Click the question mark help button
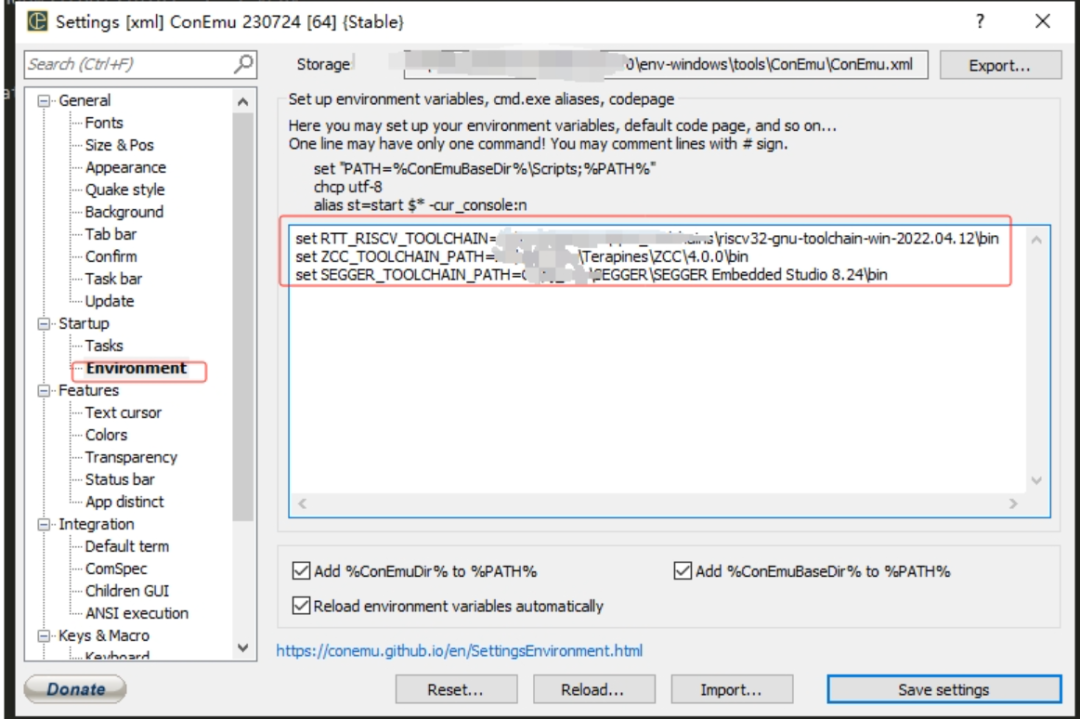 tap(980, 21)
